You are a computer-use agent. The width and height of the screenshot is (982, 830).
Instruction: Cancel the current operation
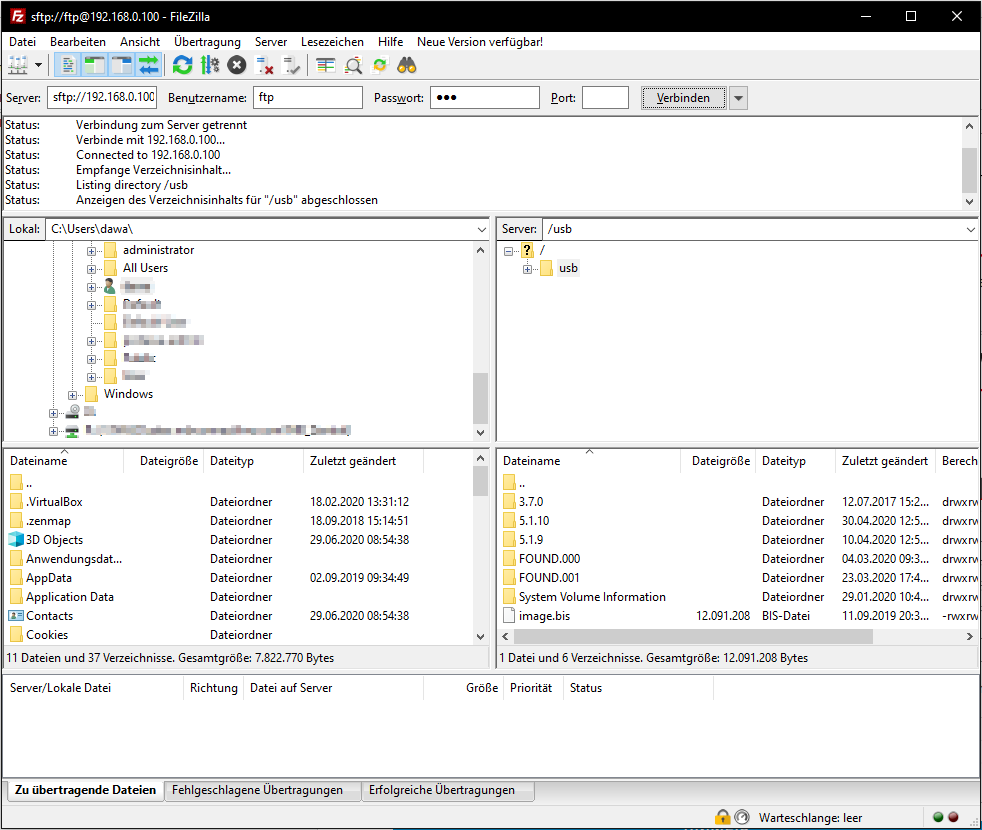coord(237,65)
